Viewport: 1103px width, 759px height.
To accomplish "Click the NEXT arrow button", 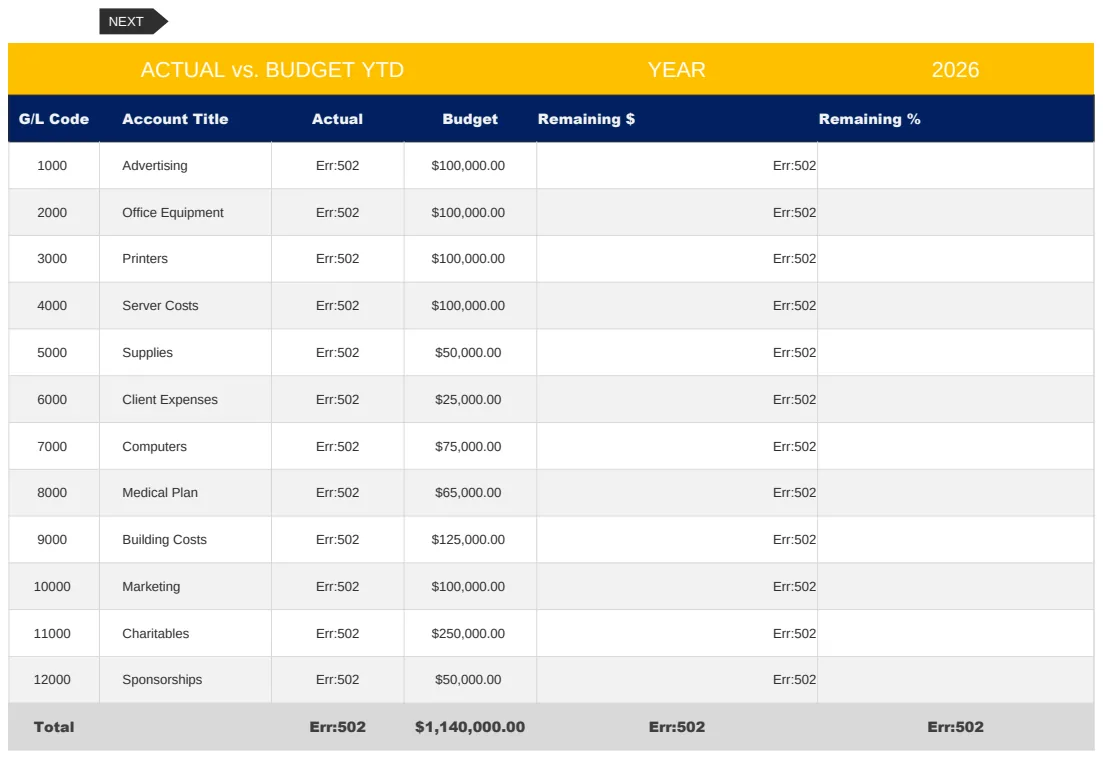I will (x=133, y=22).
